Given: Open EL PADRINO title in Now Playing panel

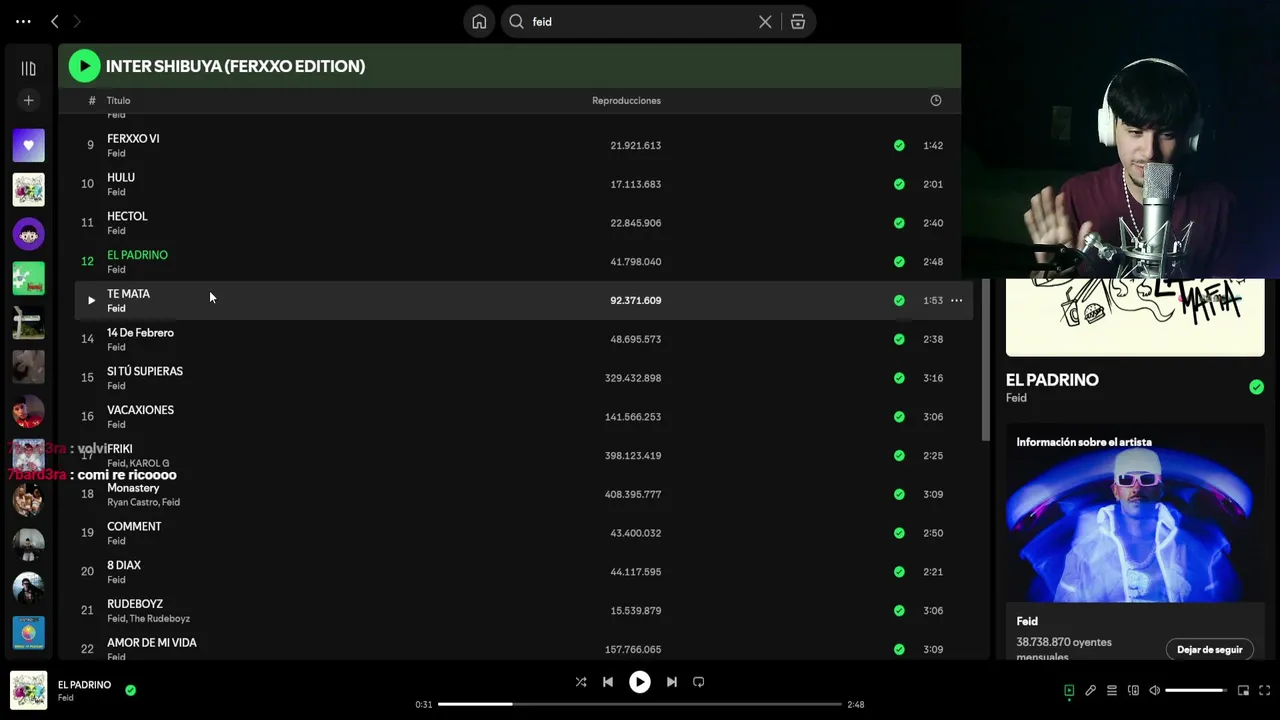Looking at the screenshot, I should pyautogui.click(x=1052, y=380).
